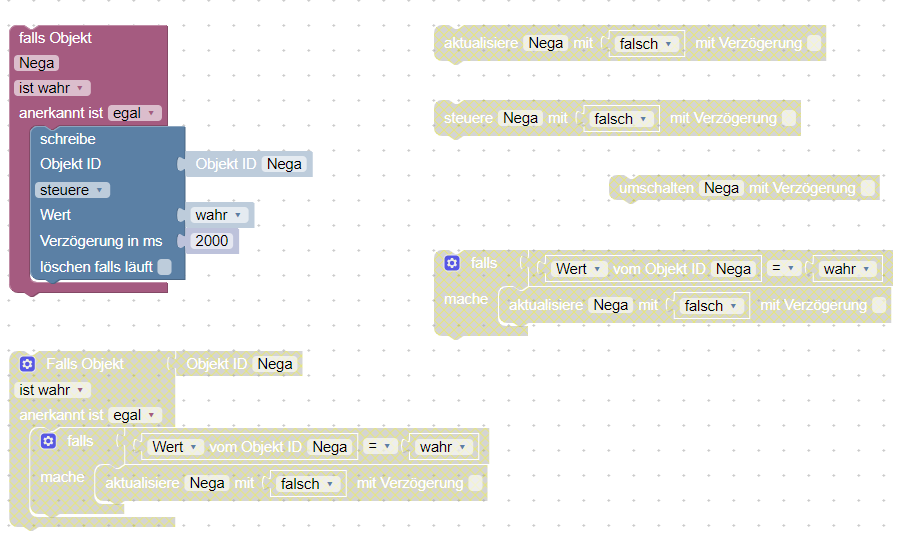Select standalone steuere block by its steuere label
Image resolution: width=902 pixels, height=539 pixels.
coord(468,118)
